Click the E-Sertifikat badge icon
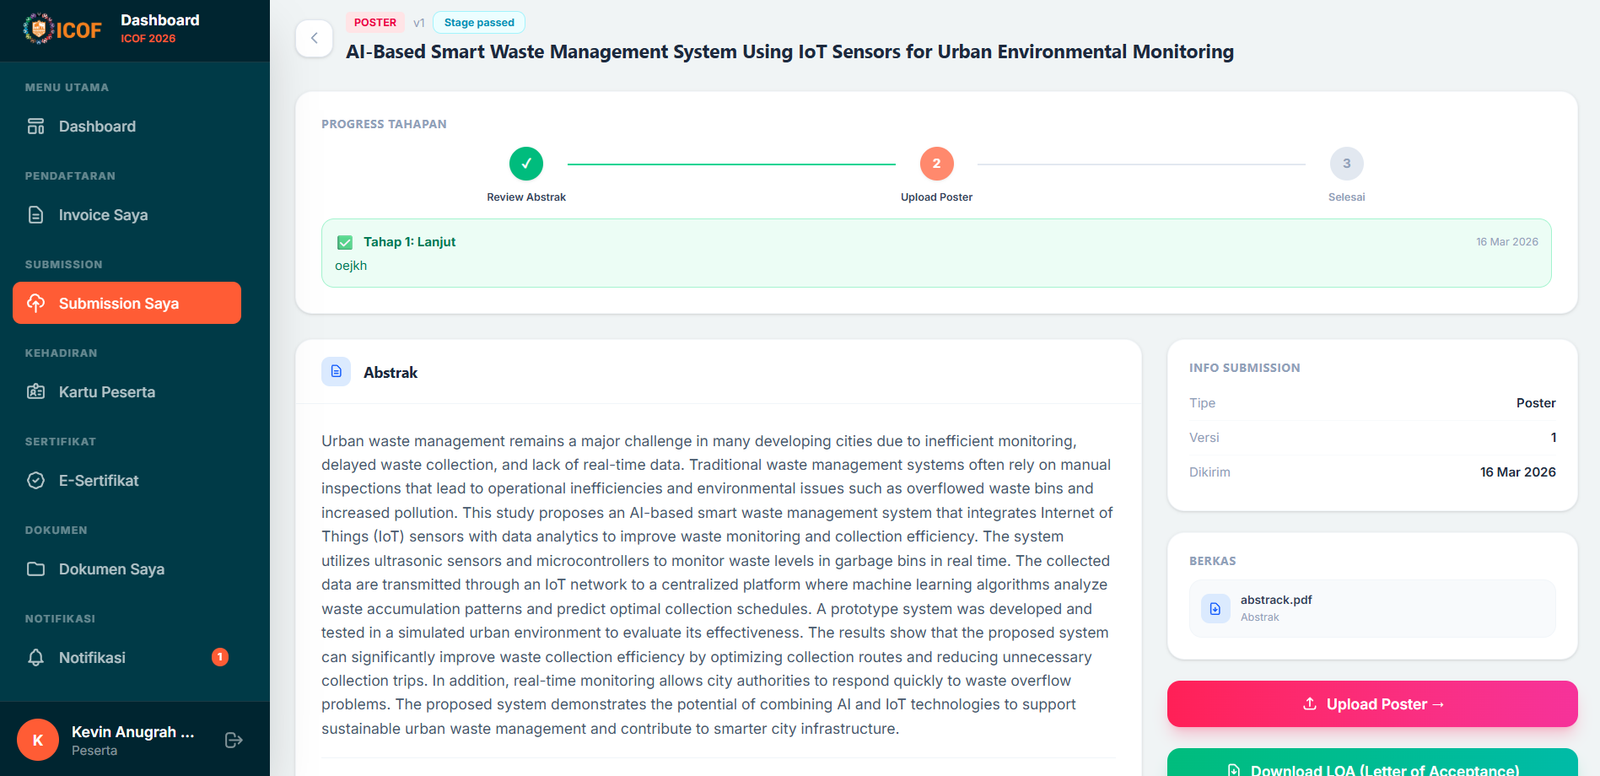The width and height of the screenshot is (1600, 776). click(36, 481)
